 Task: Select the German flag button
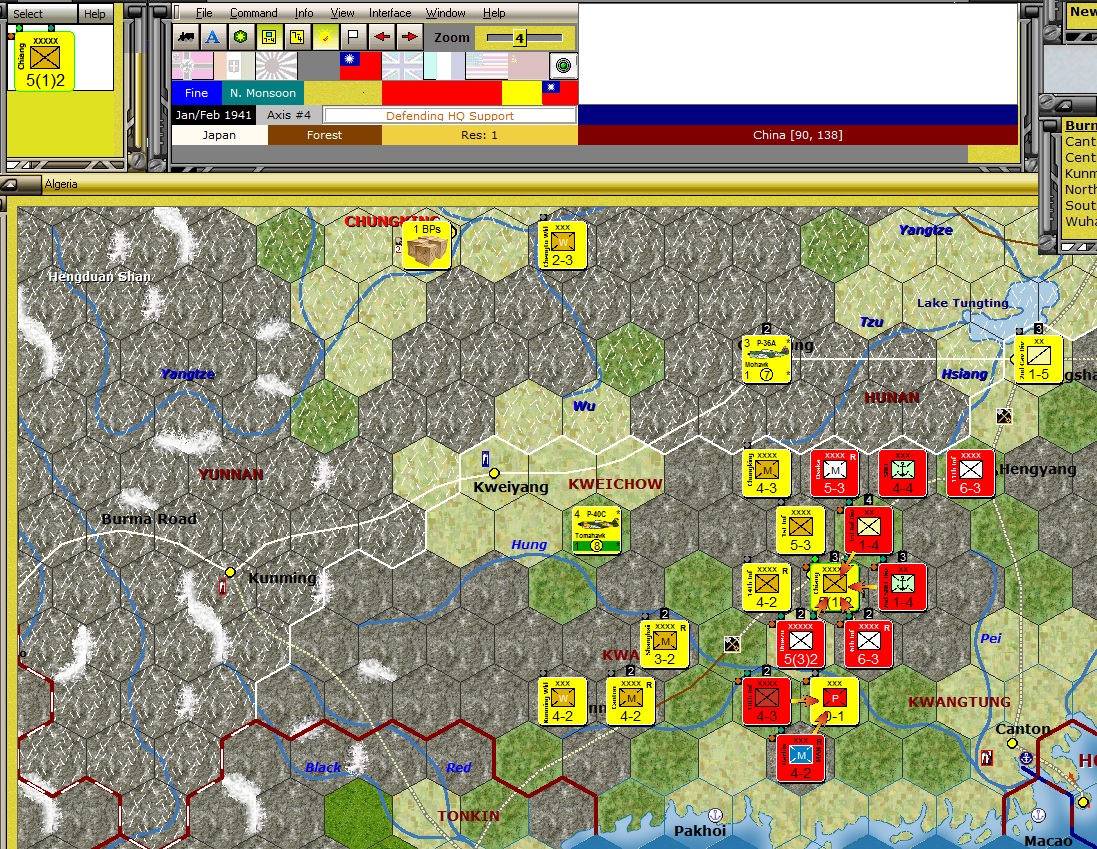point(192,66)
